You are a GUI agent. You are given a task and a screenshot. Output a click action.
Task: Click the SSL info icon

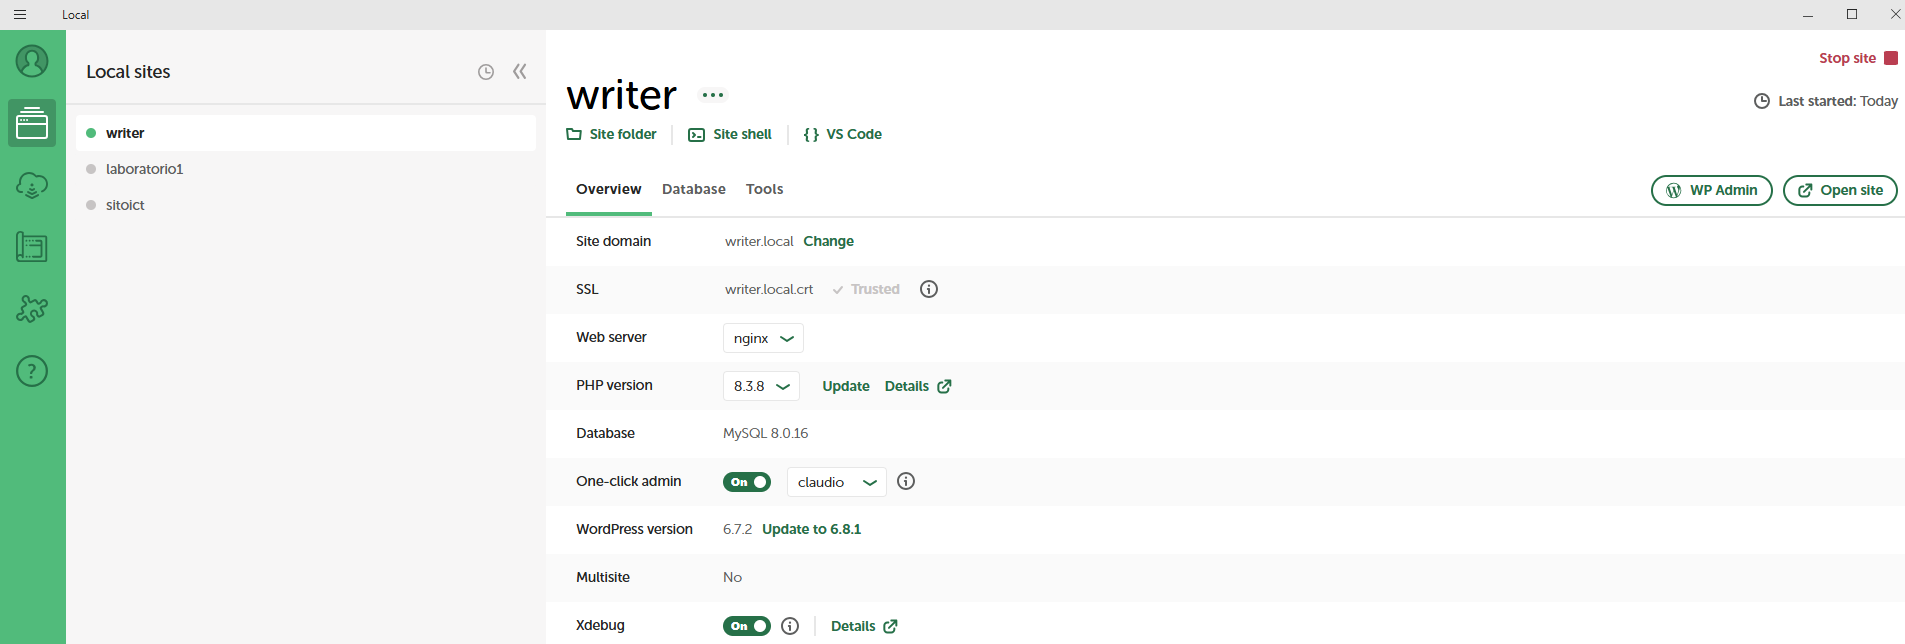click(x=929, y=289)
